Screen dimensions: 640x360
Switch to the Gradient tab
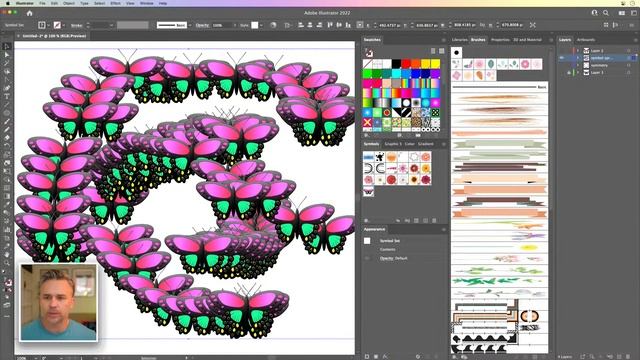(x=425, y=144)
